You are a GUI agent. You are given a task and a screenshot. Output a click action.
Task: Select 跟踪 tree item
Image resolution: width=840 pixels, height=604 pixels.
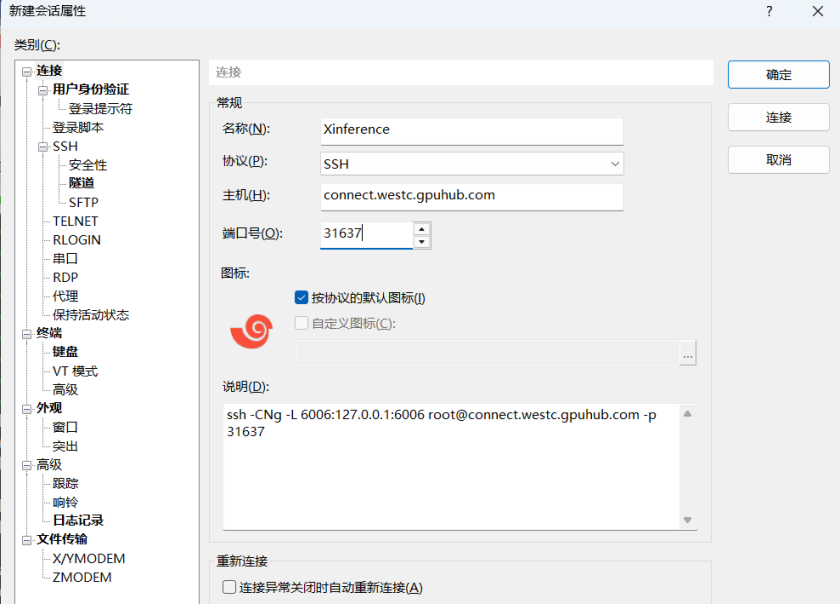(x=65, y=484)
